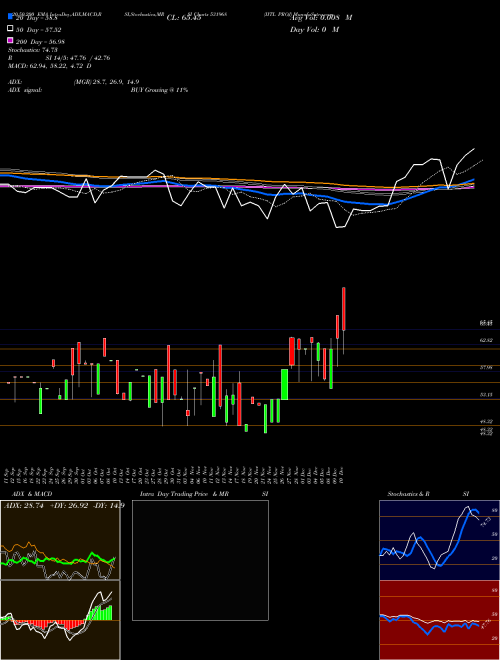Image resolution: width=500 pixels, height=660 pixels.
Task: Open the ADX indicator chart thumbnail
Action: pyautogui.click(x=60, y=540)
